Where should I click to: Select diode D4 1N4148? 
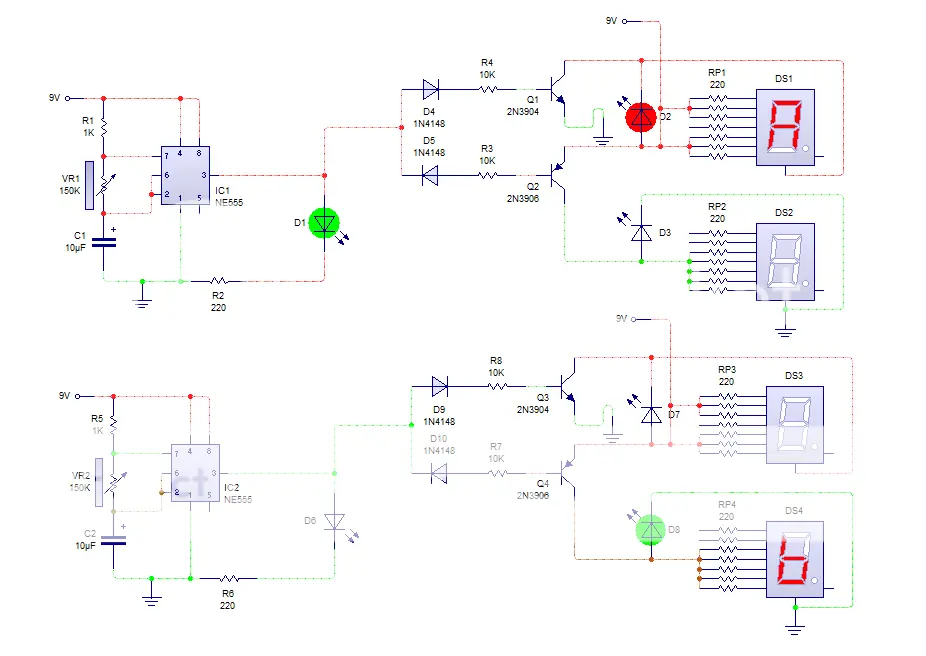pyautogui.click(x=431, y=90)
